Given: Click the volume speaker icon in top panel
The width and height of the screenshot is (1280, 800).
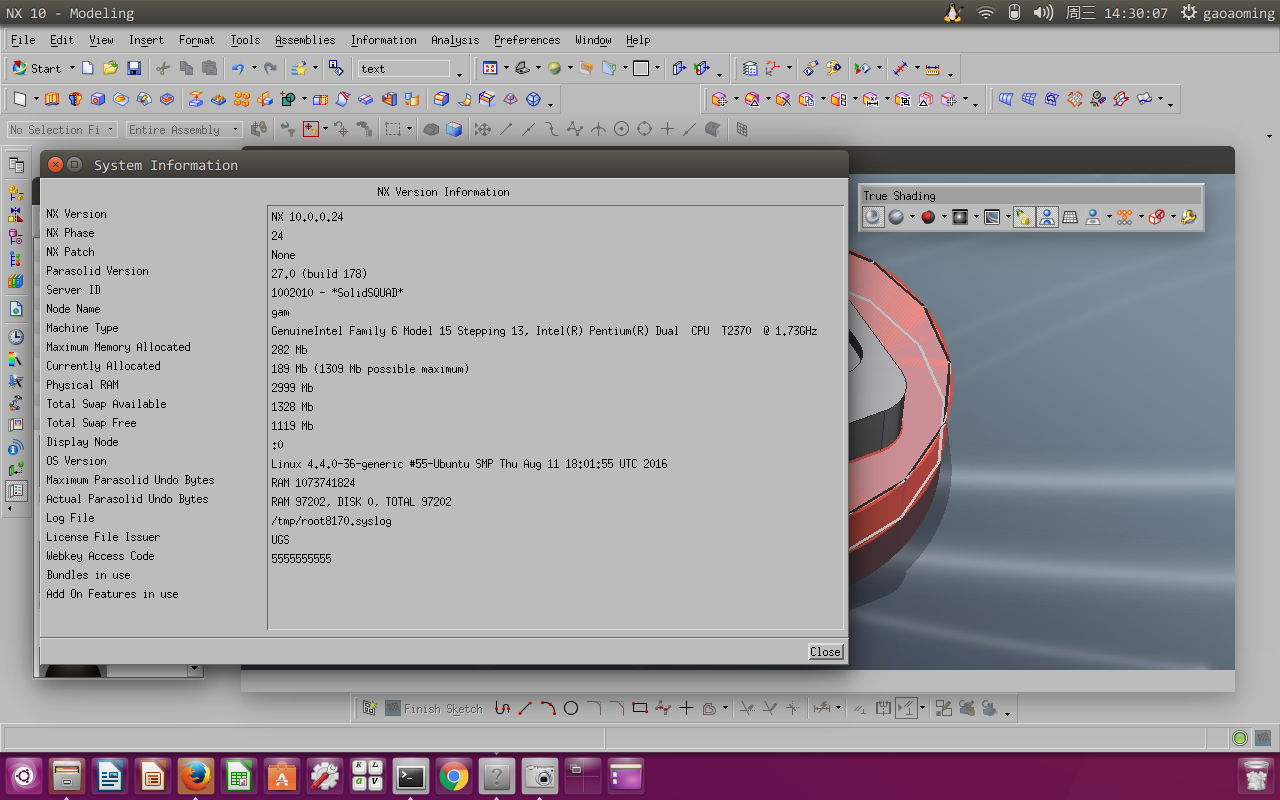Looking at the screenshot, I should pos(1043,13).
